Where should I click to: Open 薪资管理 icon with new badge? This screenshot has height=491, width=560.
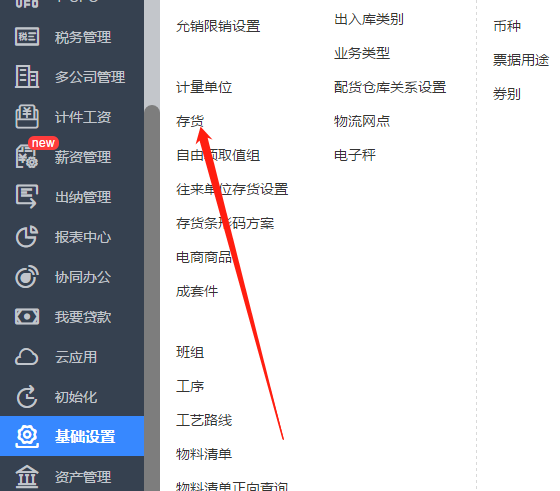pos(27,156)
